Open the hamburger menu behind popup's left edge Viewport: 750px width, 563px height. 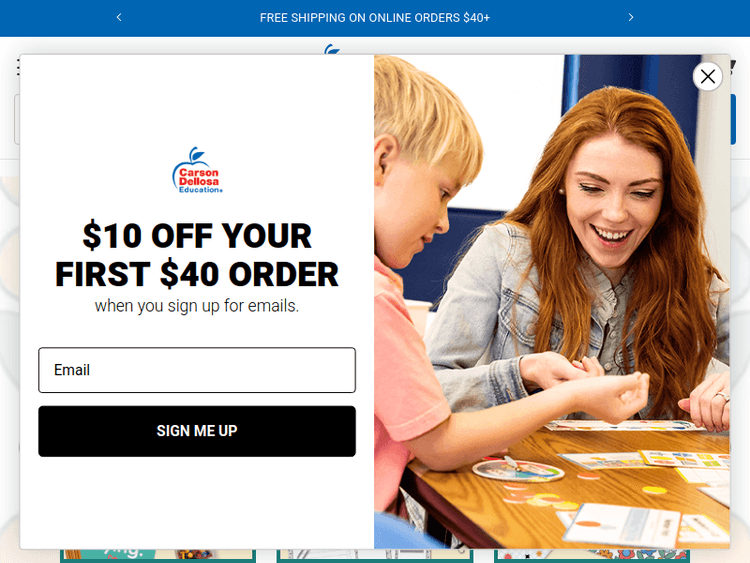tap(18, 67)
